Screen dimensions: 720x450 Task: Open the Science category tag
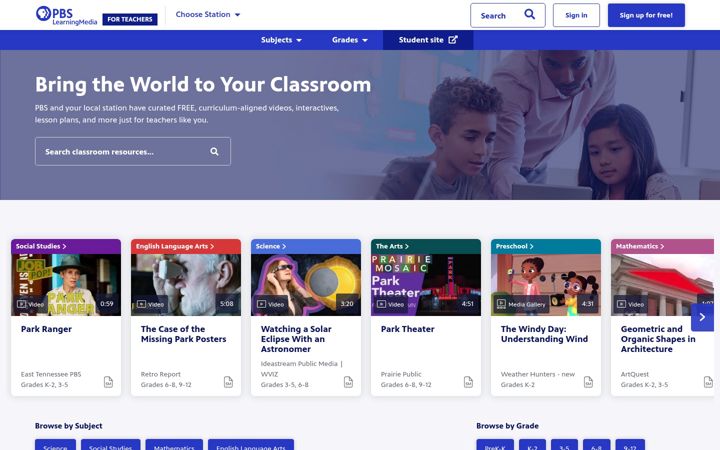(271, 246)
